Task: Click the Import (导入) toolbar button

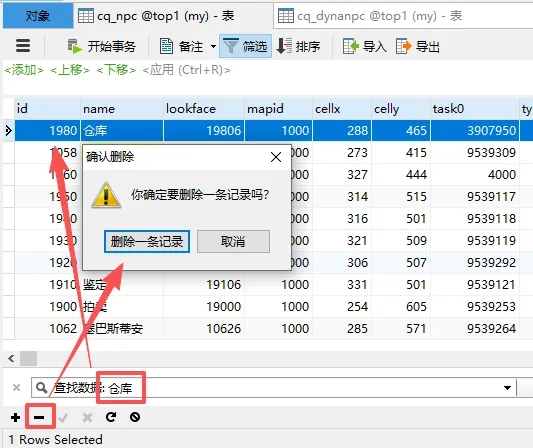Action: 364,46
